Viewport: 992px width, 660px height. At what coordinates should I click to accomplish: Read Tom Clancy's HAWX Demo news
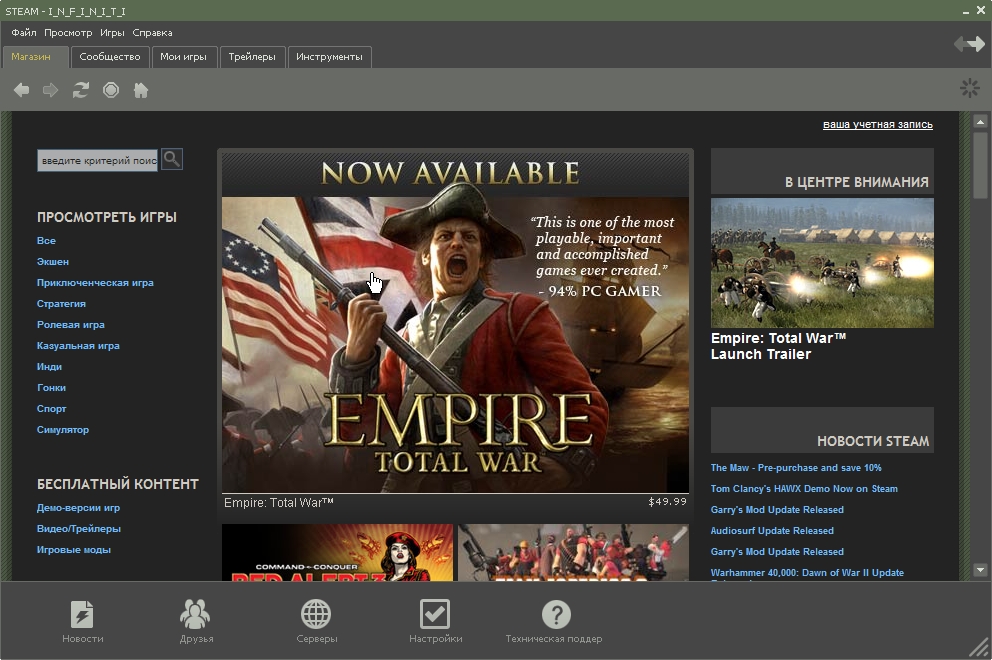click(804, 489)
